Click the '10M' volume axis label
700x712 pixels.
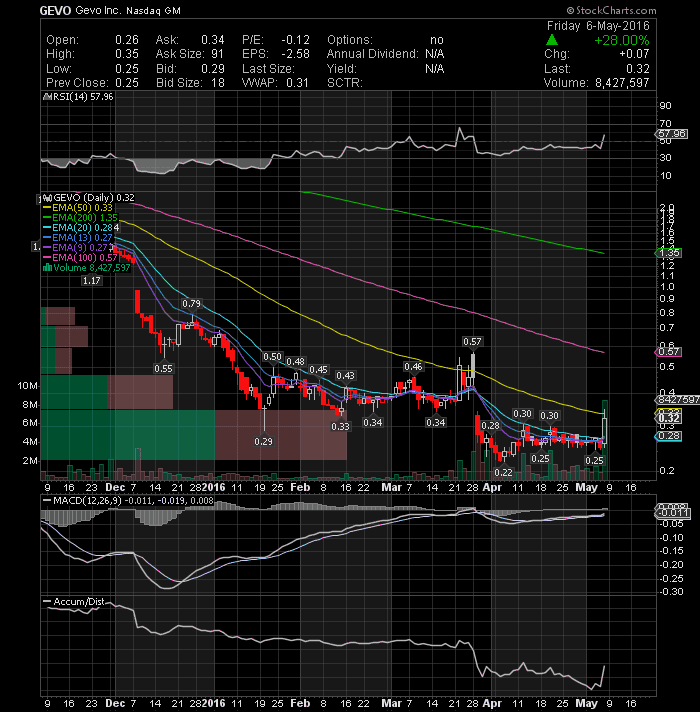pyautogui.click(x=27, y=386)
